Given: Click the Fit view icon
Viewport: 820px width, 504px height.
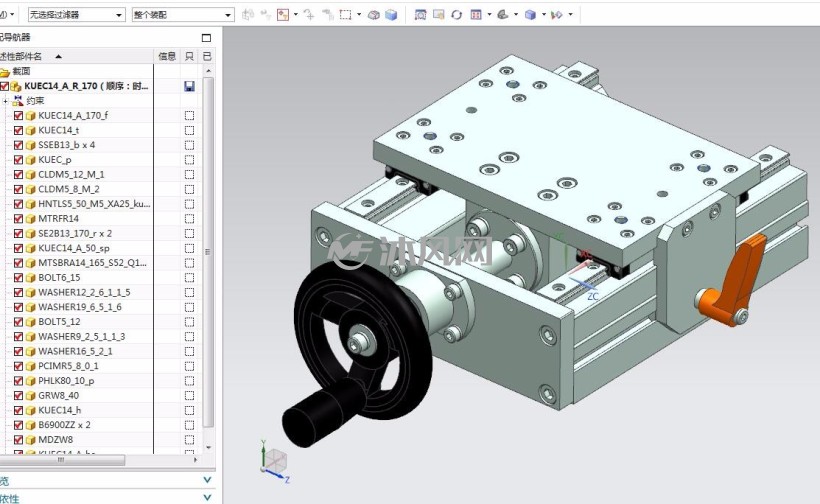Looking at the screenshot, I should (420, 15).
